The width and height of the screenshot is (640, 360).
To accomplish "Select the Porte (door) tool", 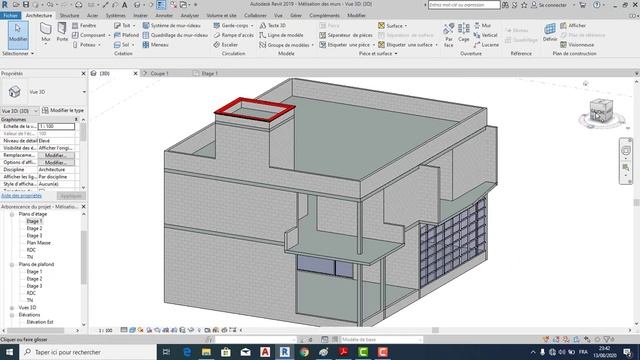I will point(62,32).
